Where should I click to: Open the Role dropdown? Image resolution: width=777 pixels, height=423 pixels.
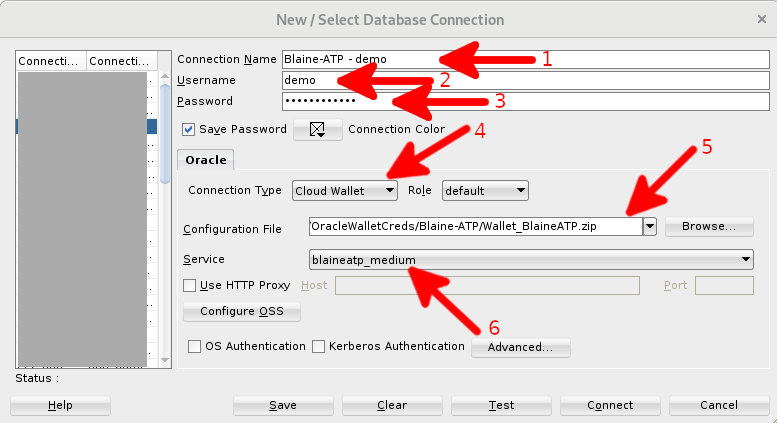click(485, 191)
